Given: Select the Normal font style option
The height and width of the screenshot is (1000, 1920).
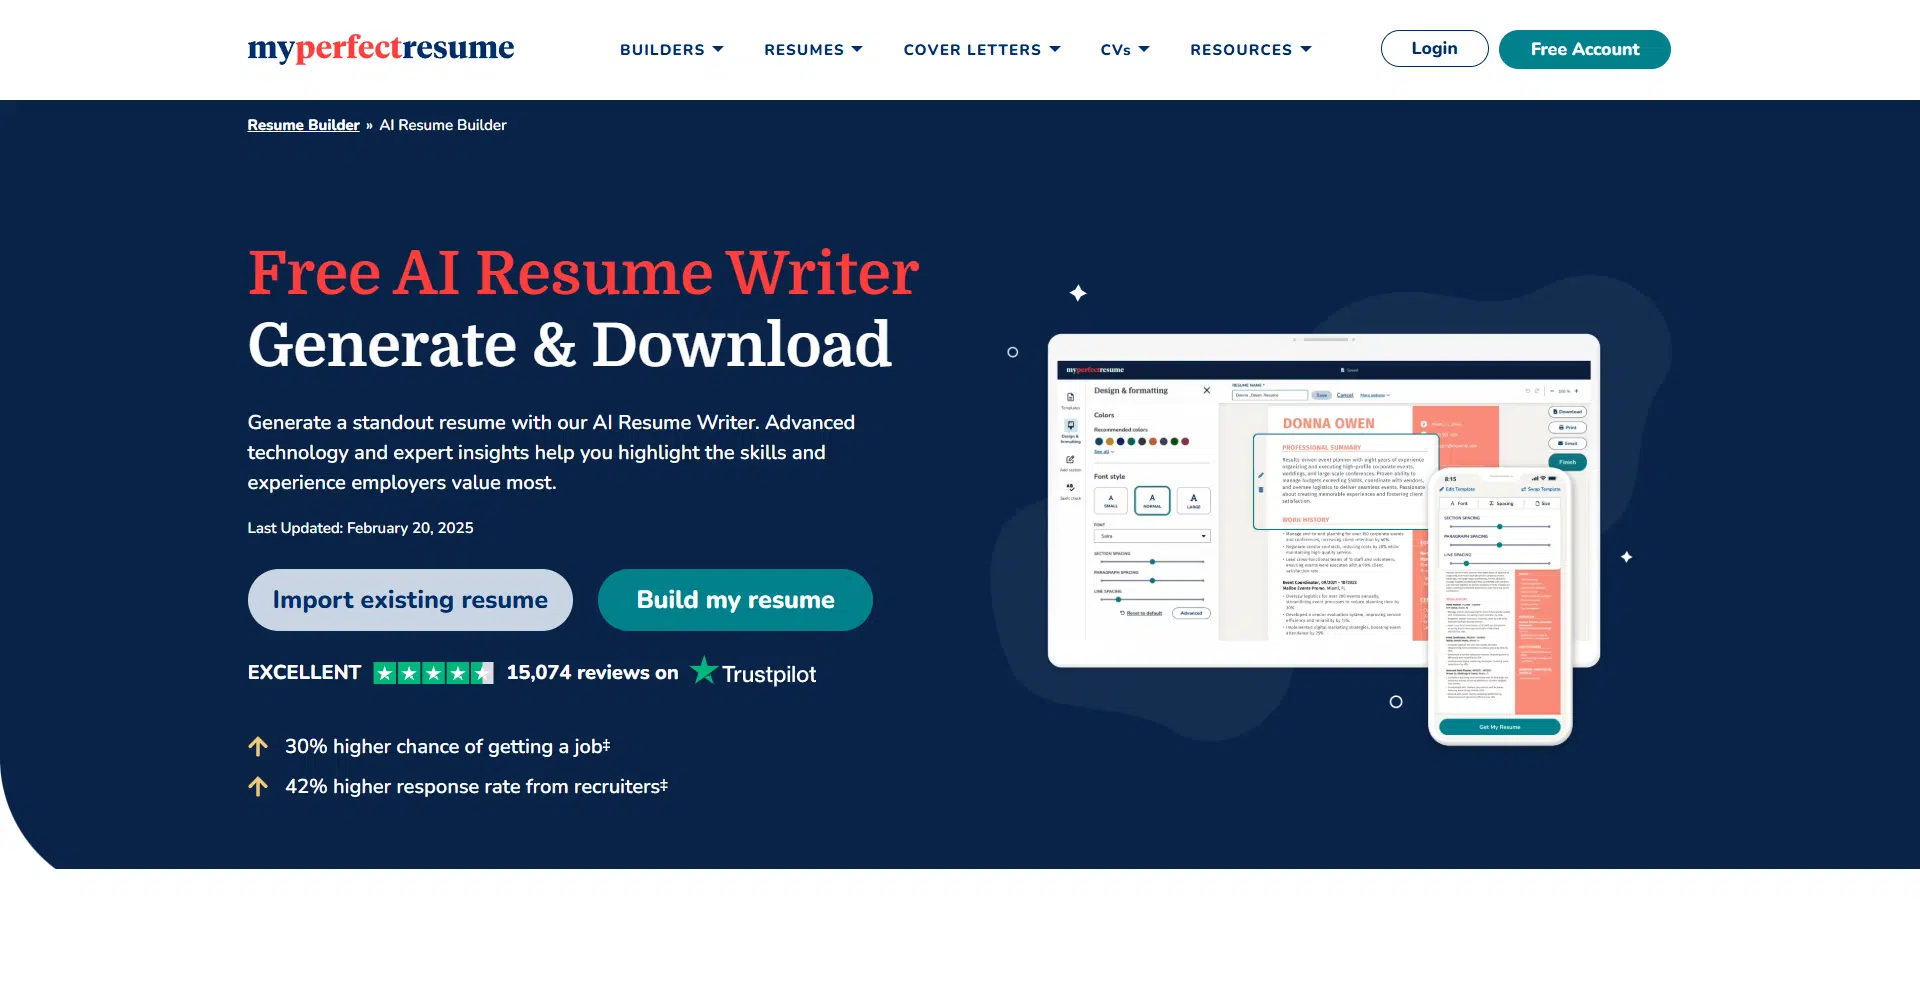Looking at the screenshot, I should coord(1152,500).
